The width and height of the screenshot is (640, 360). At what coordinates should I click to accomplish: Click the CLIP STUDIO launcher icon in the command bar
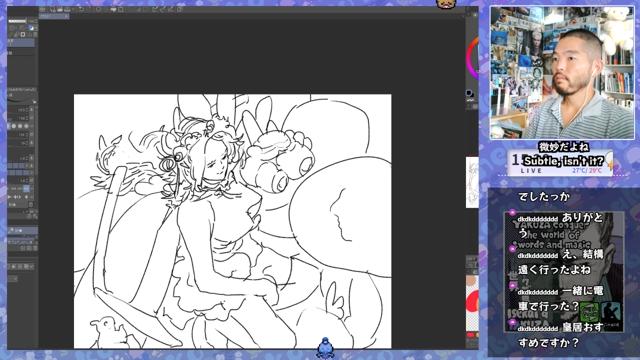[41, 9]
